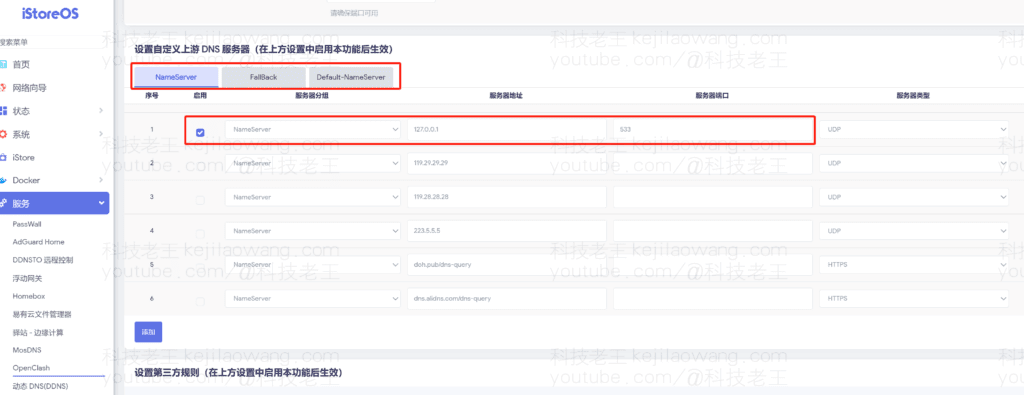The height and width of the screenshot is (395, 1024).
Task: Open OpenClash menu item
Action: tap(31, 368)
